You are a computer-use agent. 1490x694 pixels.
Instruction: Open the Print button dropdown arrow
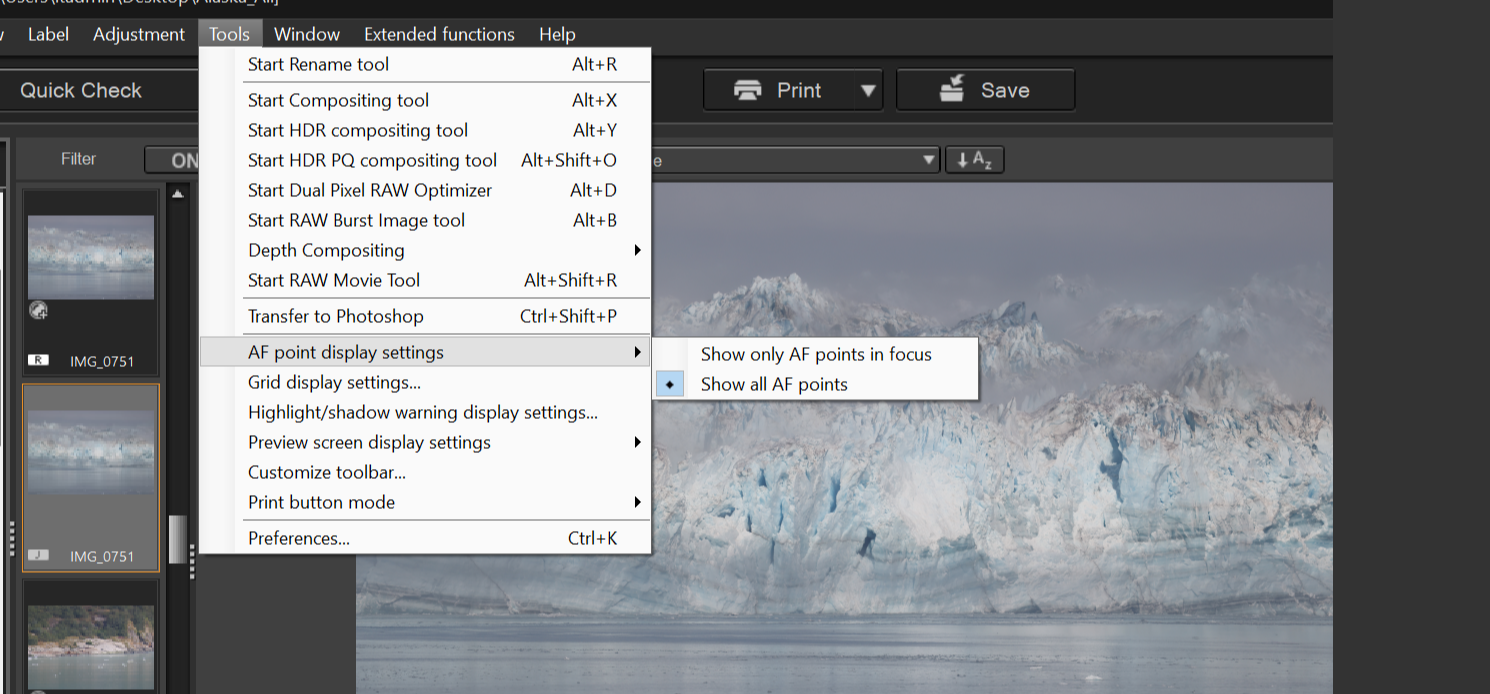coord(867,89)
